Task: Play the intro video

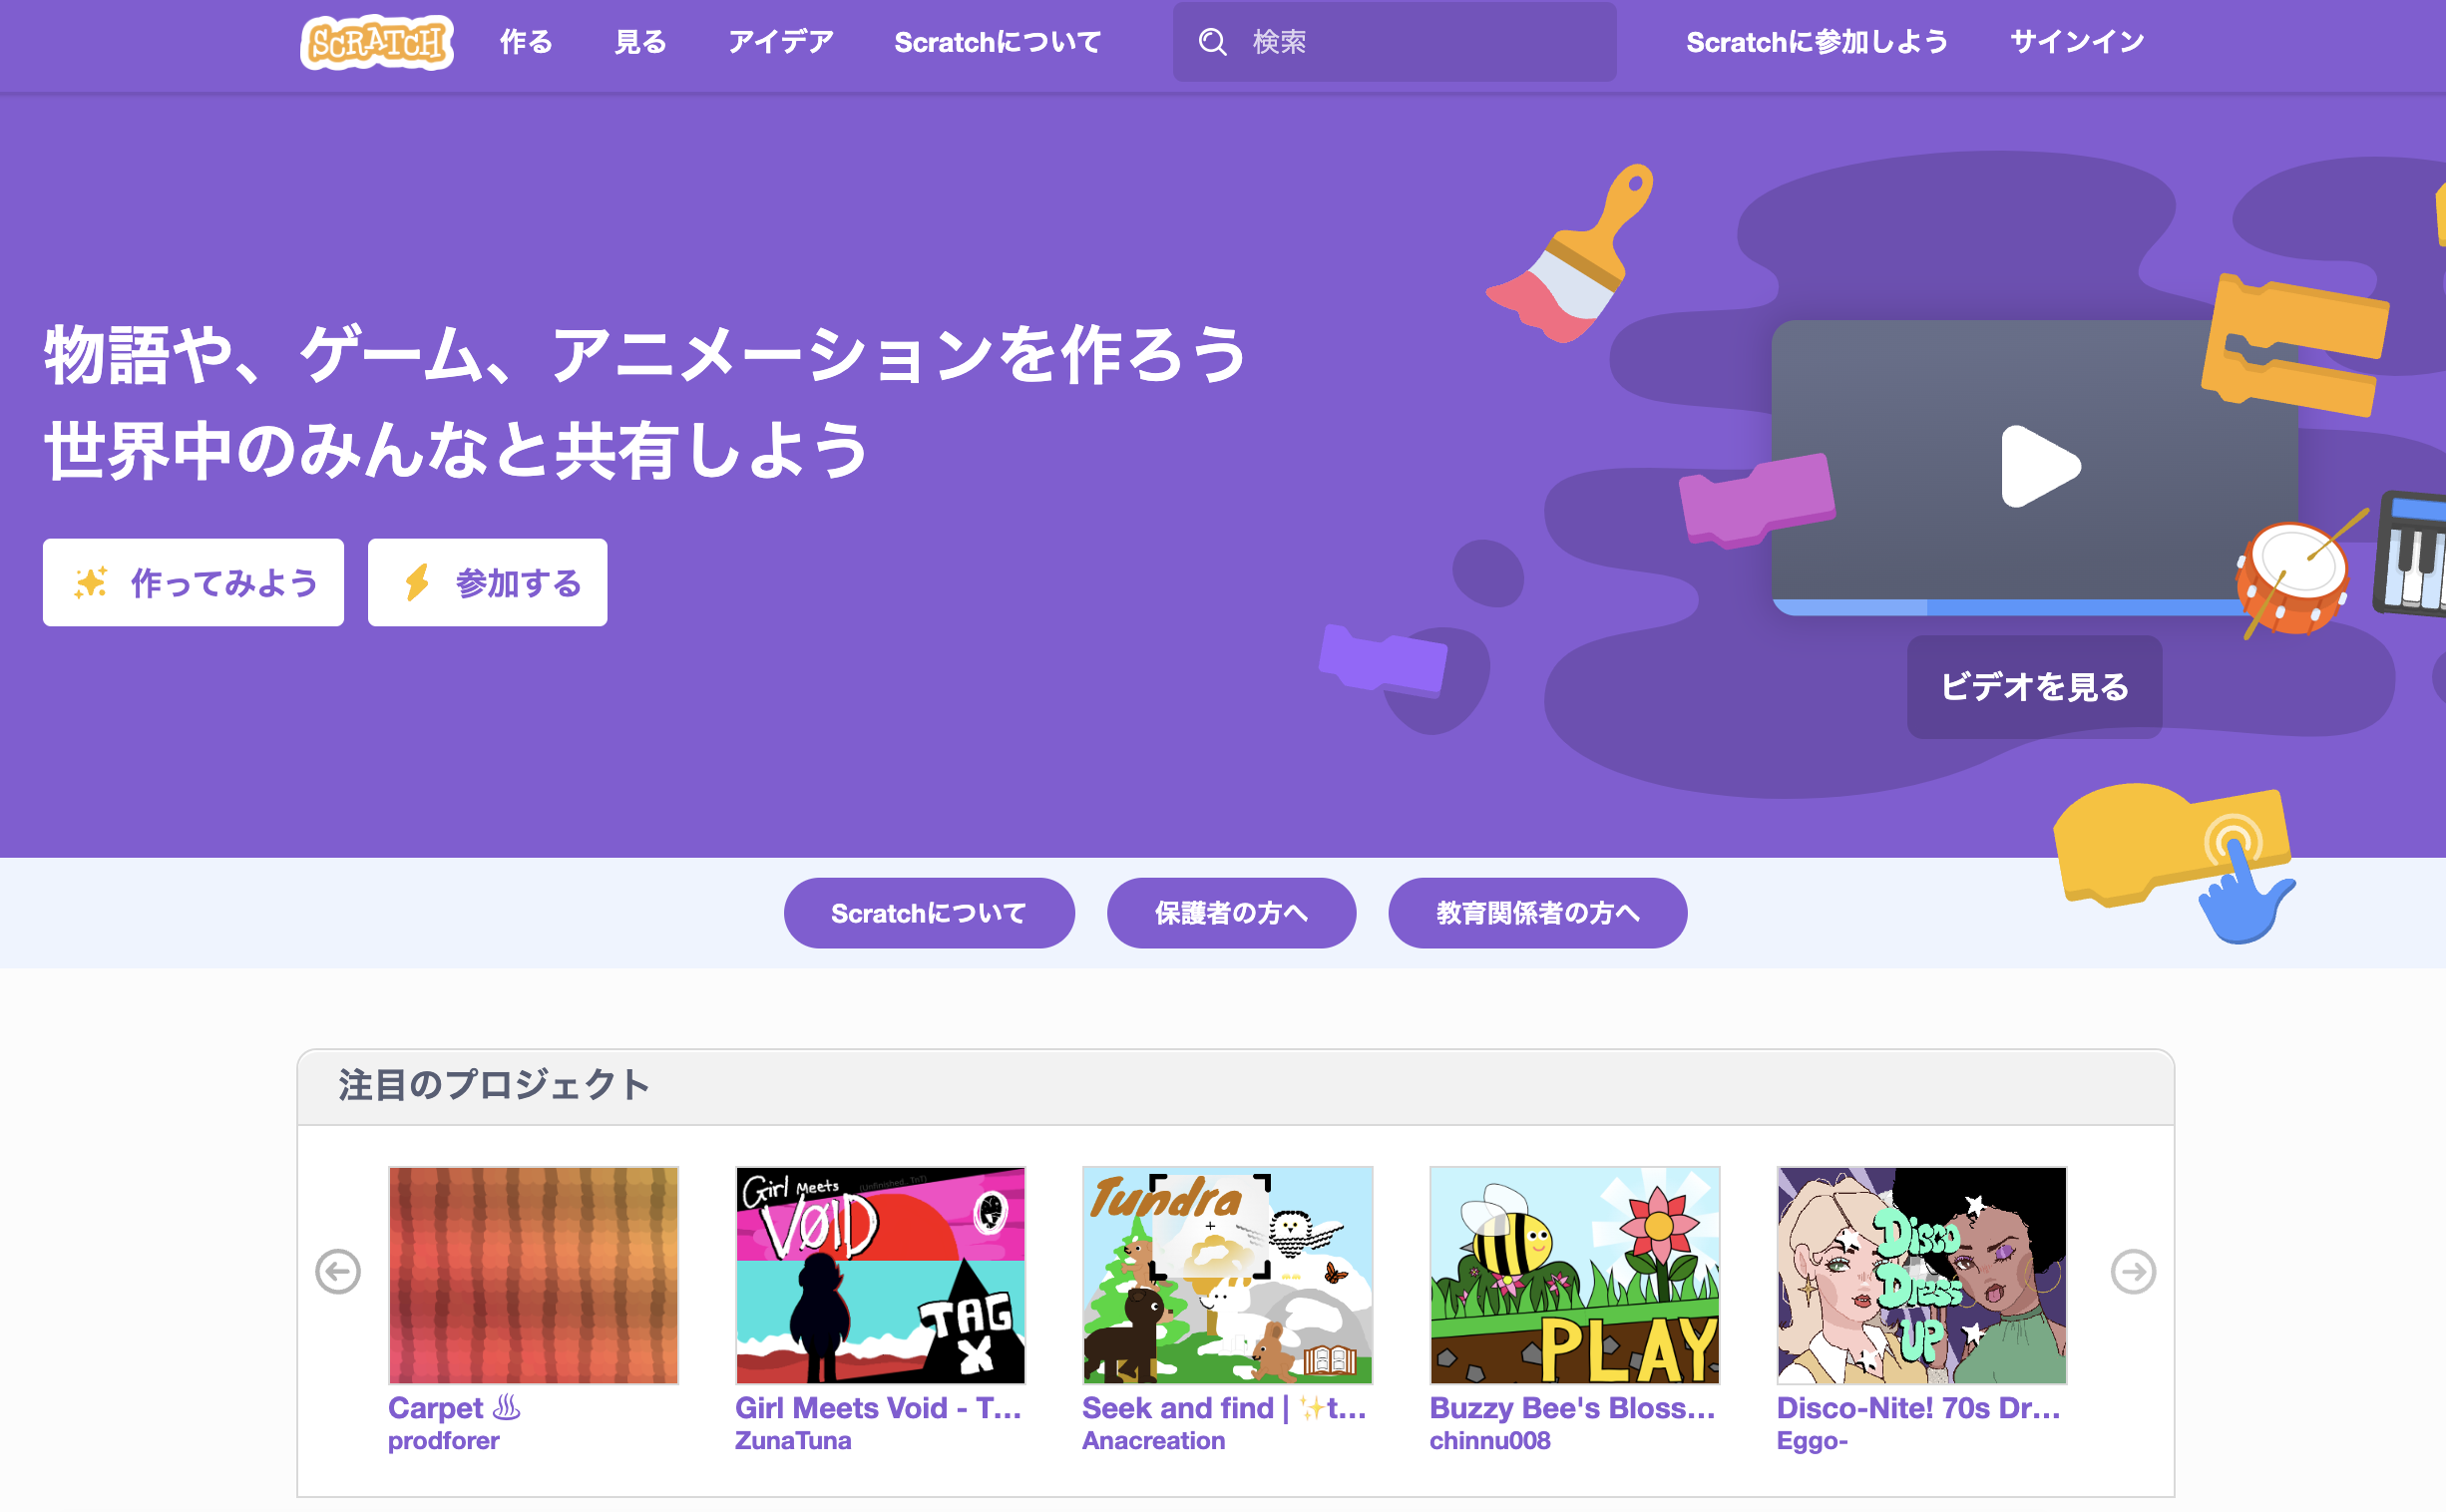Action: [2038, 466]
